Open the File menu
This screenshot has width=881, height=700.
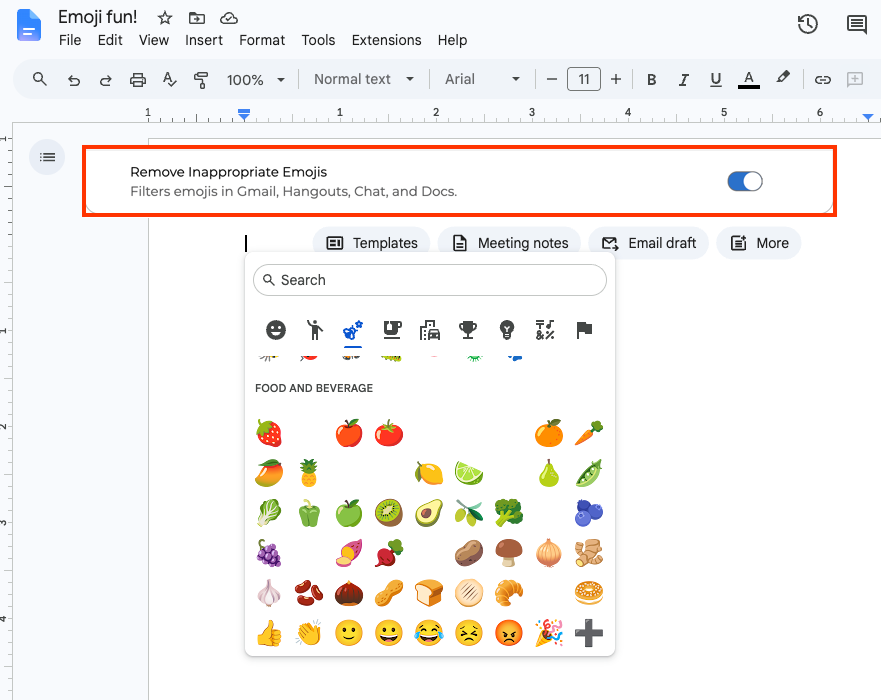click(70, 40)
